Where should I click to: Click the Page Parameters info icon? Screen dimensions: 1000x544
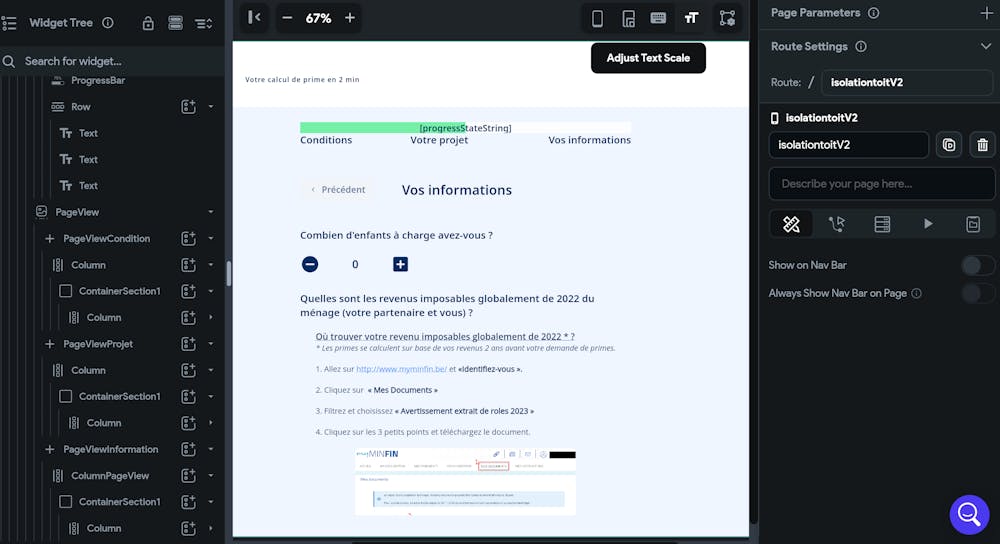pos(874,13)
